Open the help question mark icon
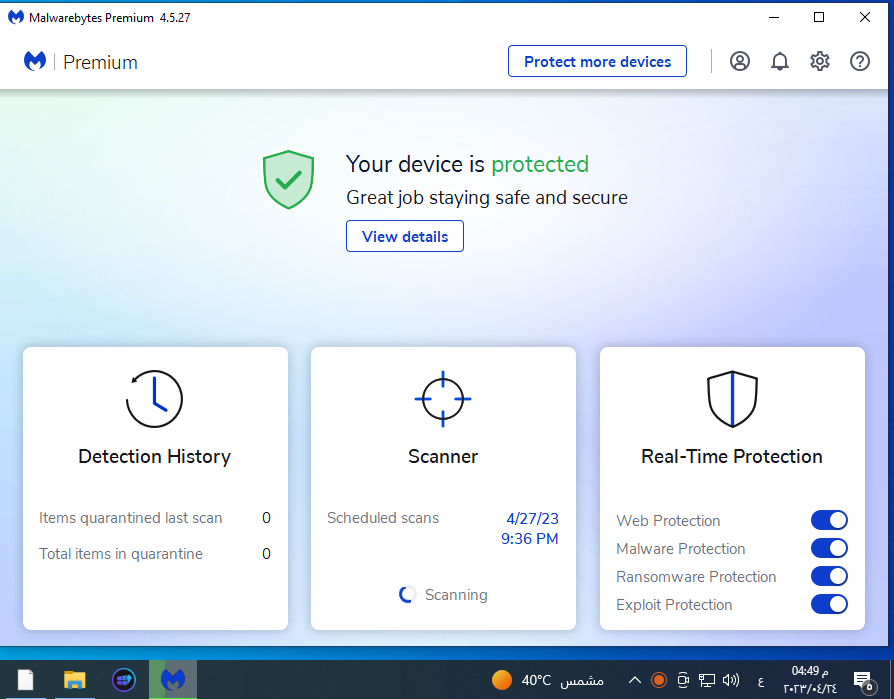894x699 pixels. click(860, 61)
